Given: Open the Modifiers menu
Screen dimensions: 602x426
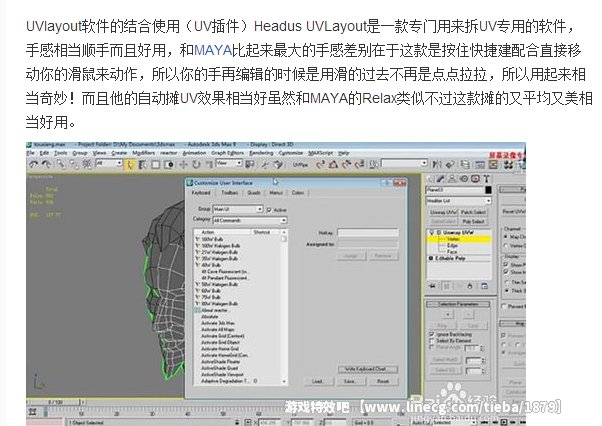Looking at the screenshot, I should pyautogui.click(x=143, y=153).
